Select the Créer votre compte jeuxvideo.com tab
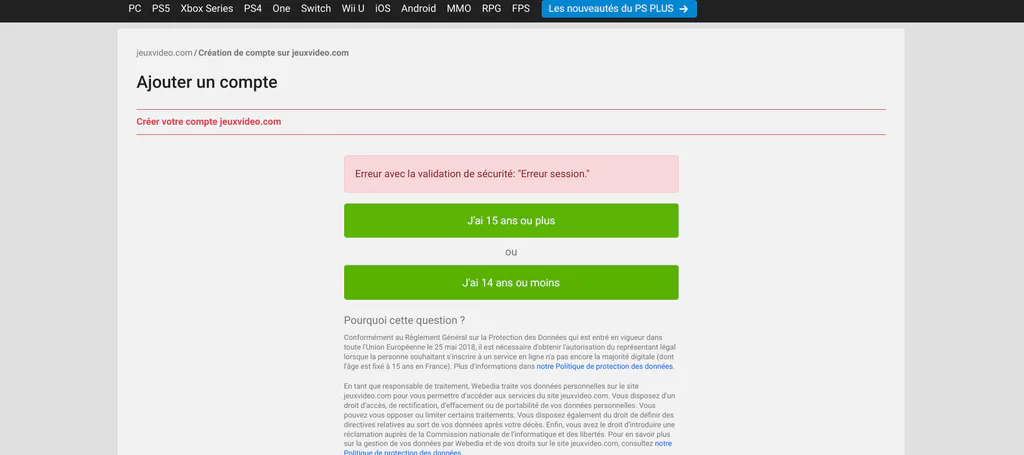Viewport: 1024px width, 455px height. 209,122
